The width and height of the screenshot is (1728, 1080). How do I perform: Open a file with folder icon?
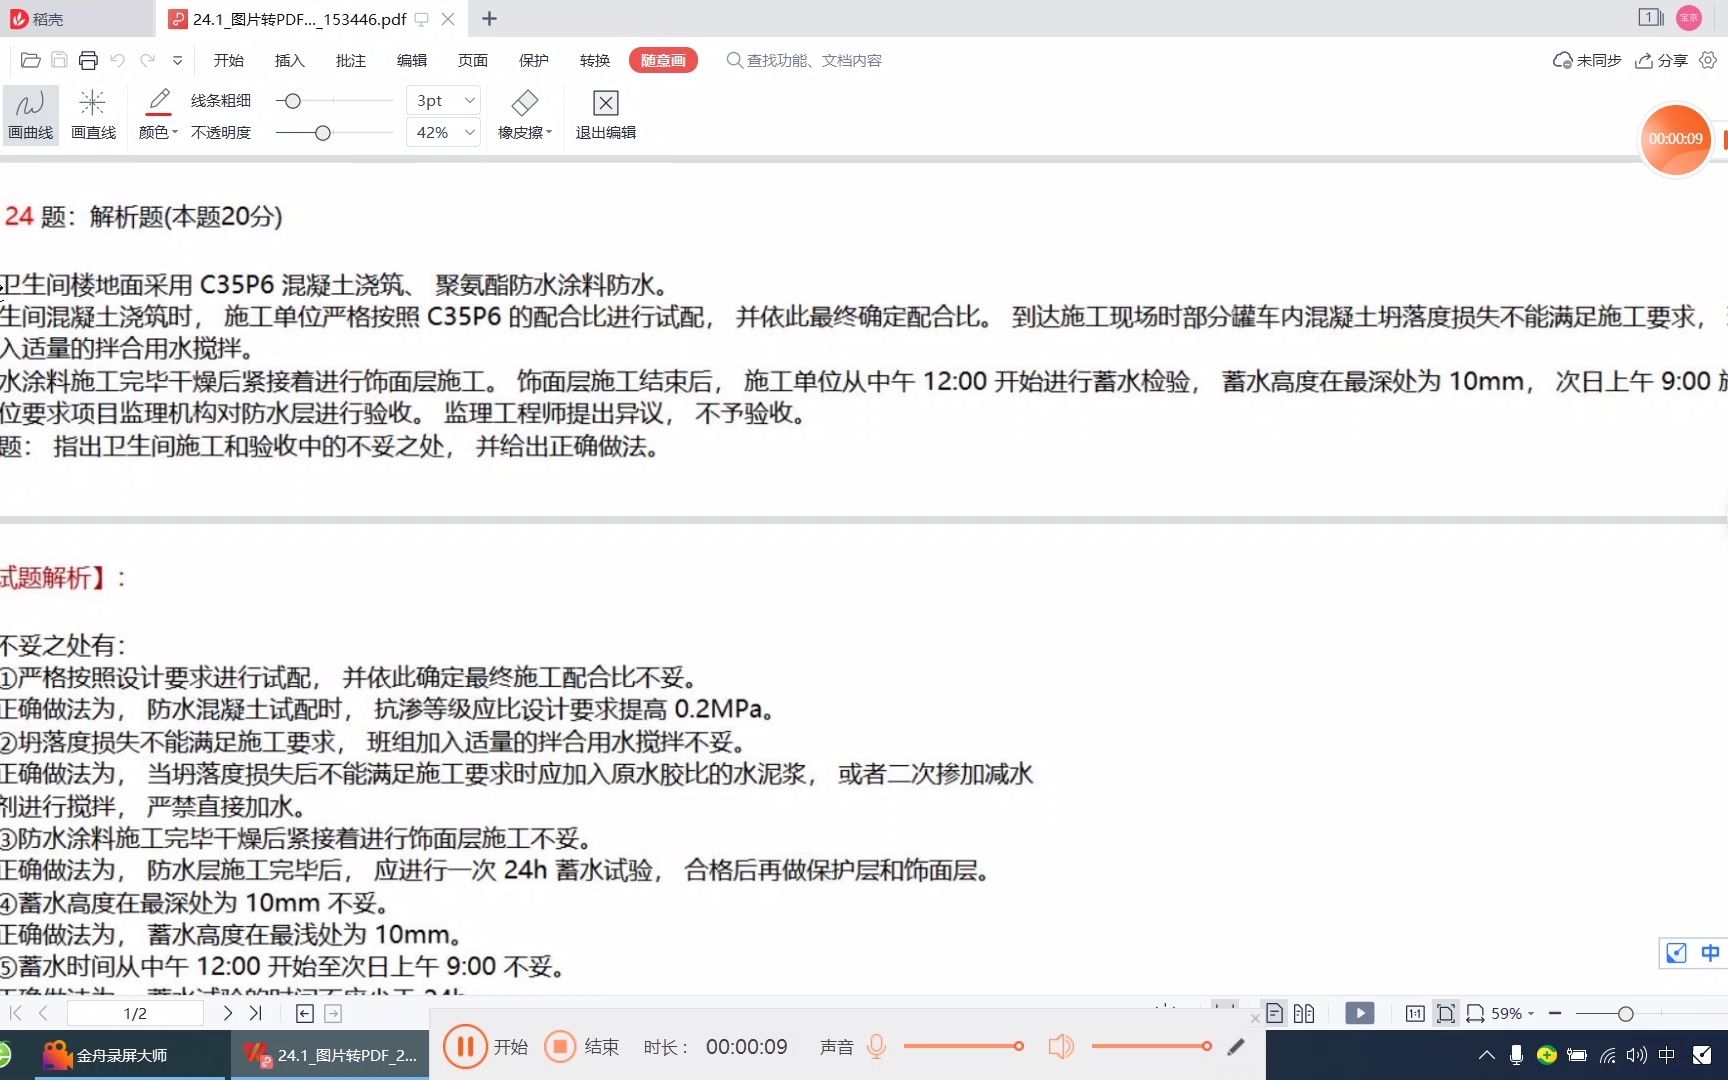[x=30, y=60]
